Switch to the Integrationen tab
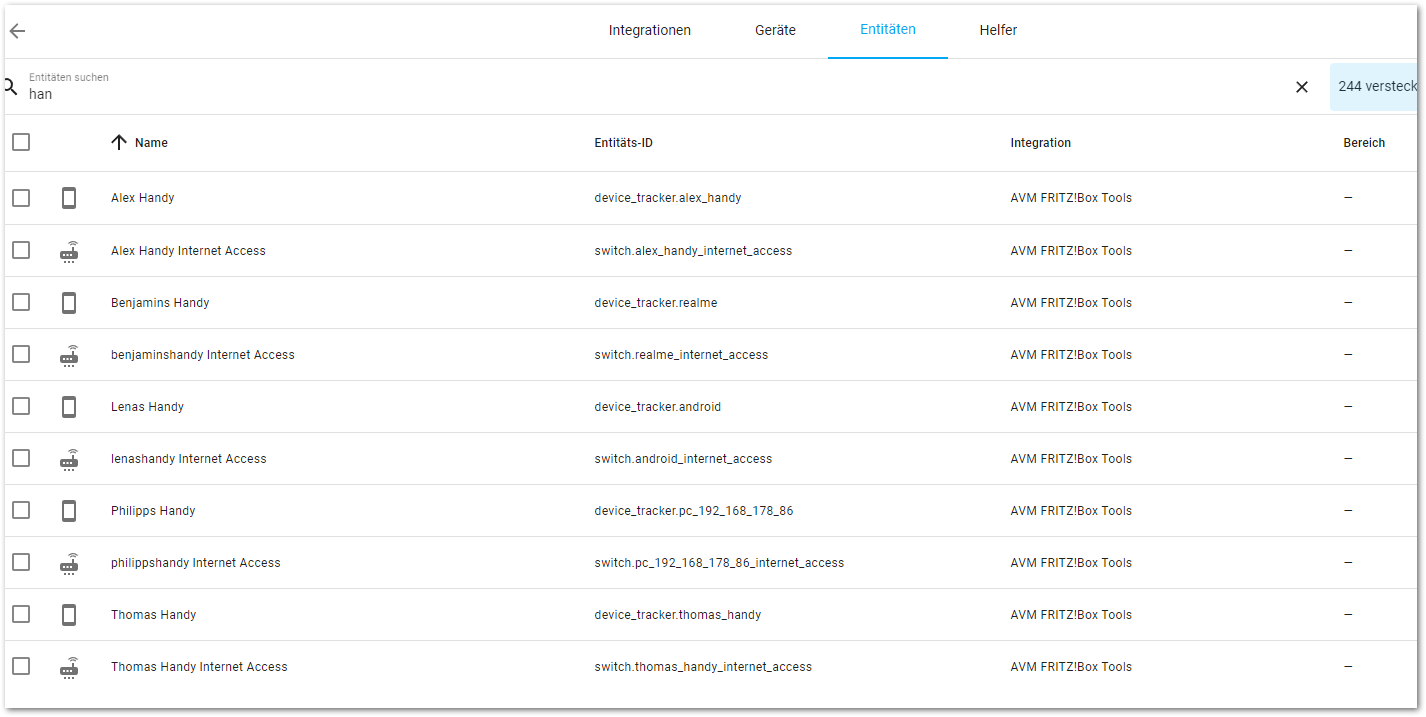1426x717 pixels. click(649, 30)
